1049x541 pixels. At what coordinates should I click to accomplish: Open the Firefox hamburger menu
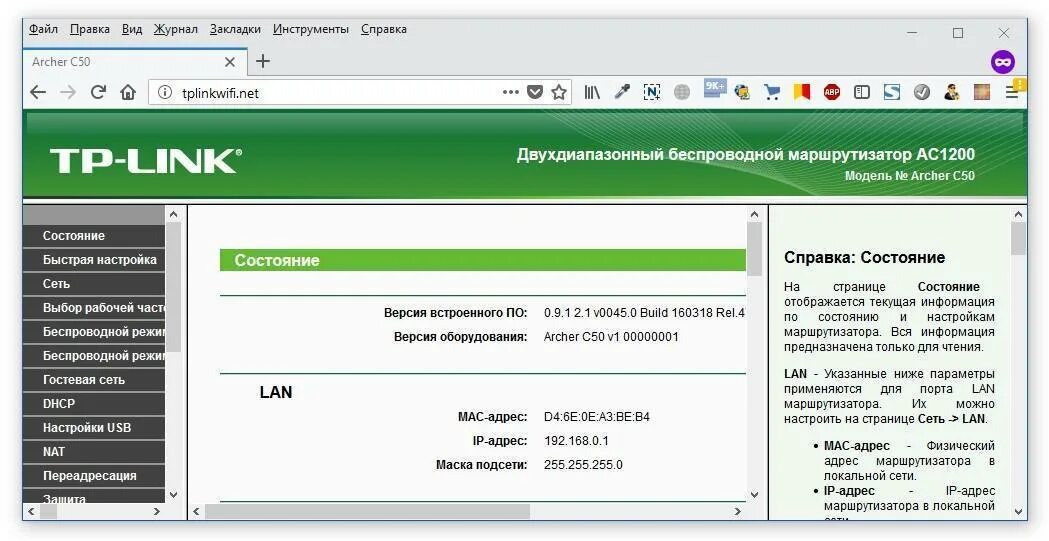(1012, 92)
